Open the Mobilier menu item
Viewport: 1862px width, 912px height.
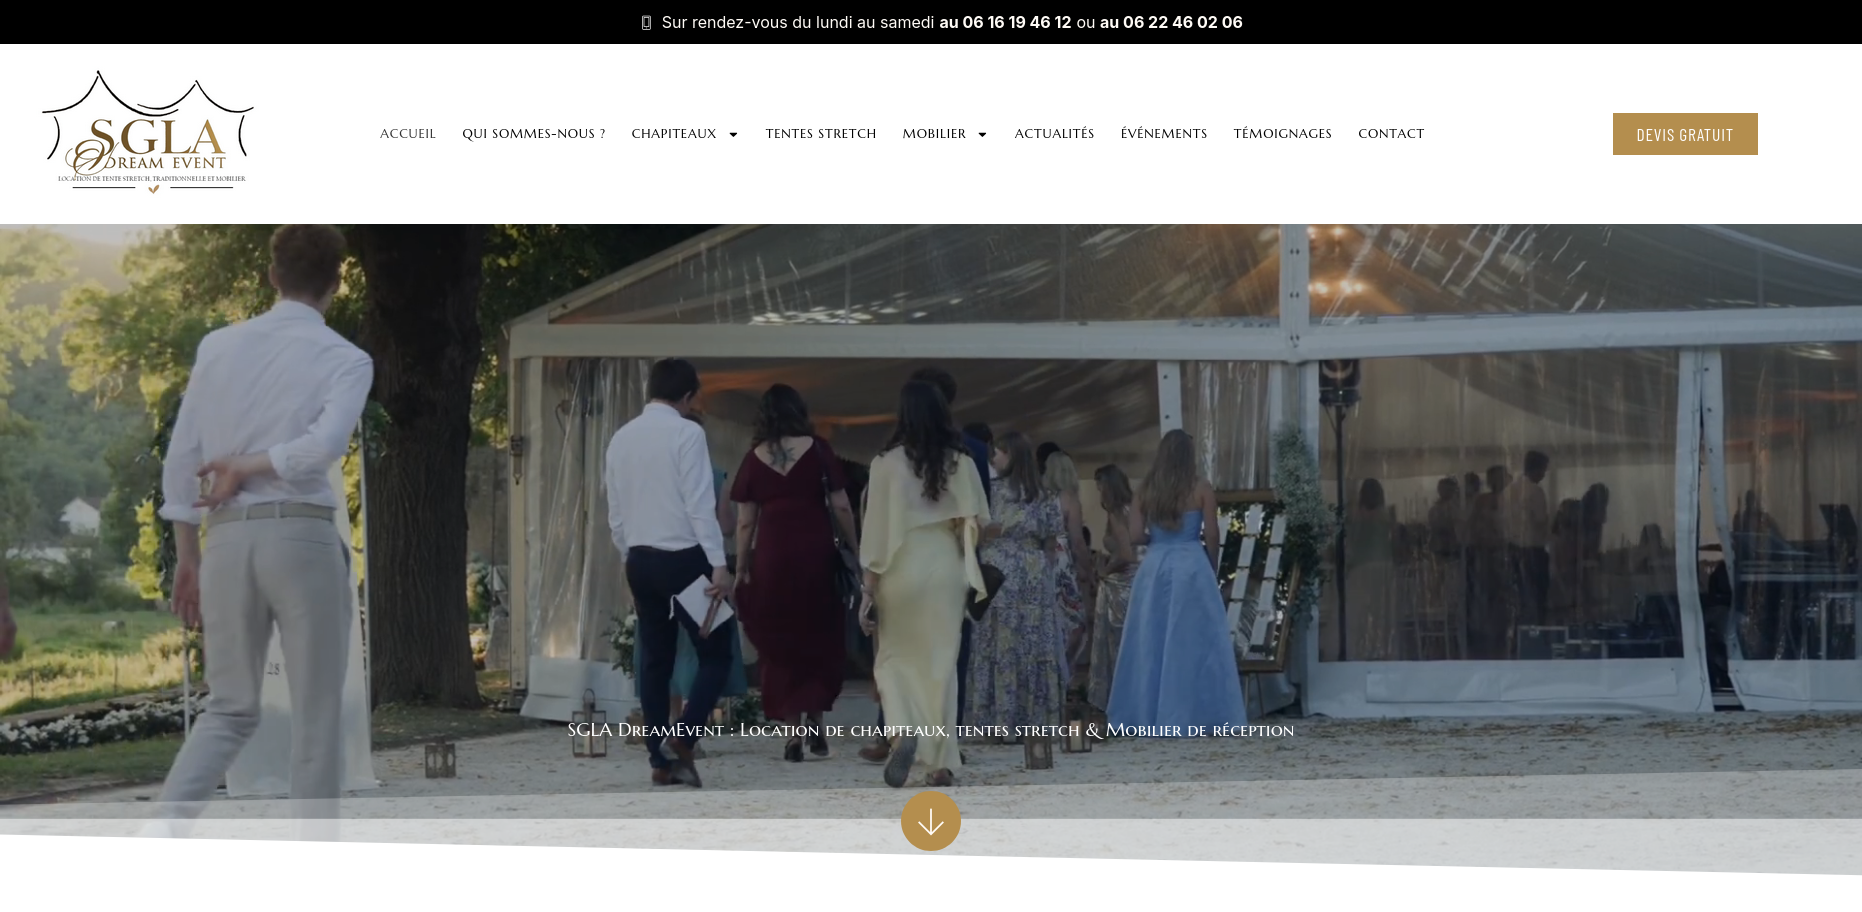pos(933,134)
